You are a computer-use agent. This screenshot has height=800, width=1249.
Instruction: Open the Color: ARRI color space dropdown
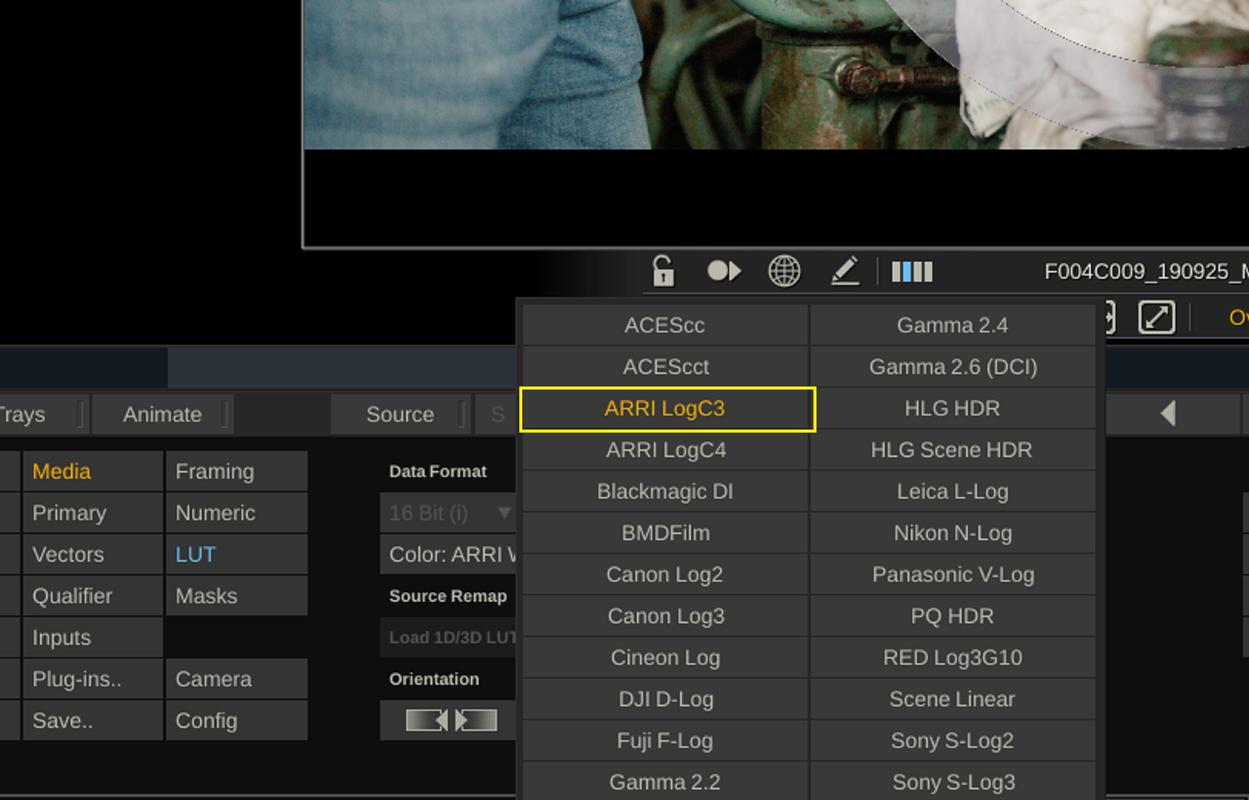[x=448, y=554]
